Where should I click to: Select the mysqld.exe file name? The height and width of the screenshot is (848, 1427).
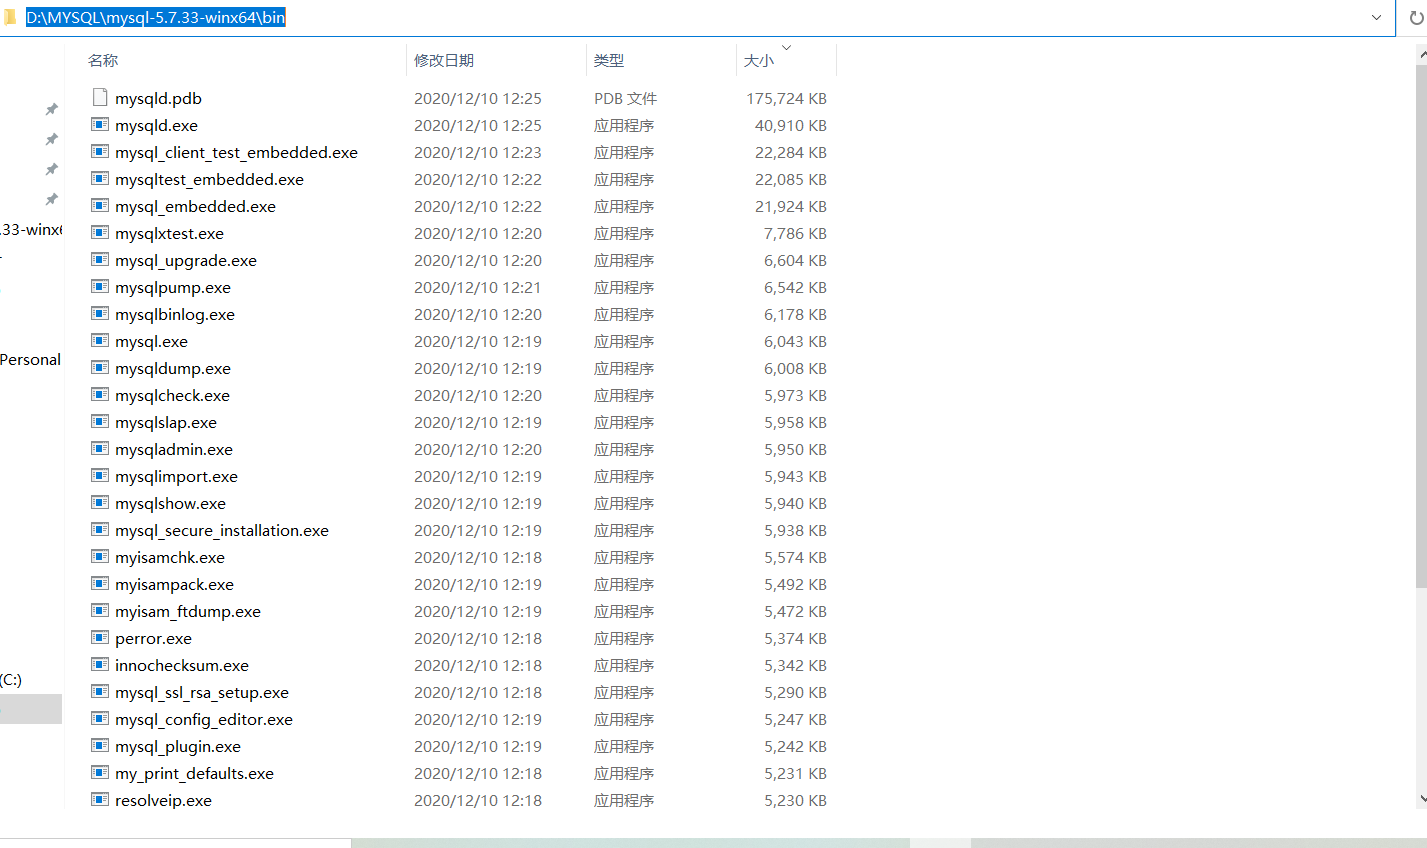pos(156,125)
